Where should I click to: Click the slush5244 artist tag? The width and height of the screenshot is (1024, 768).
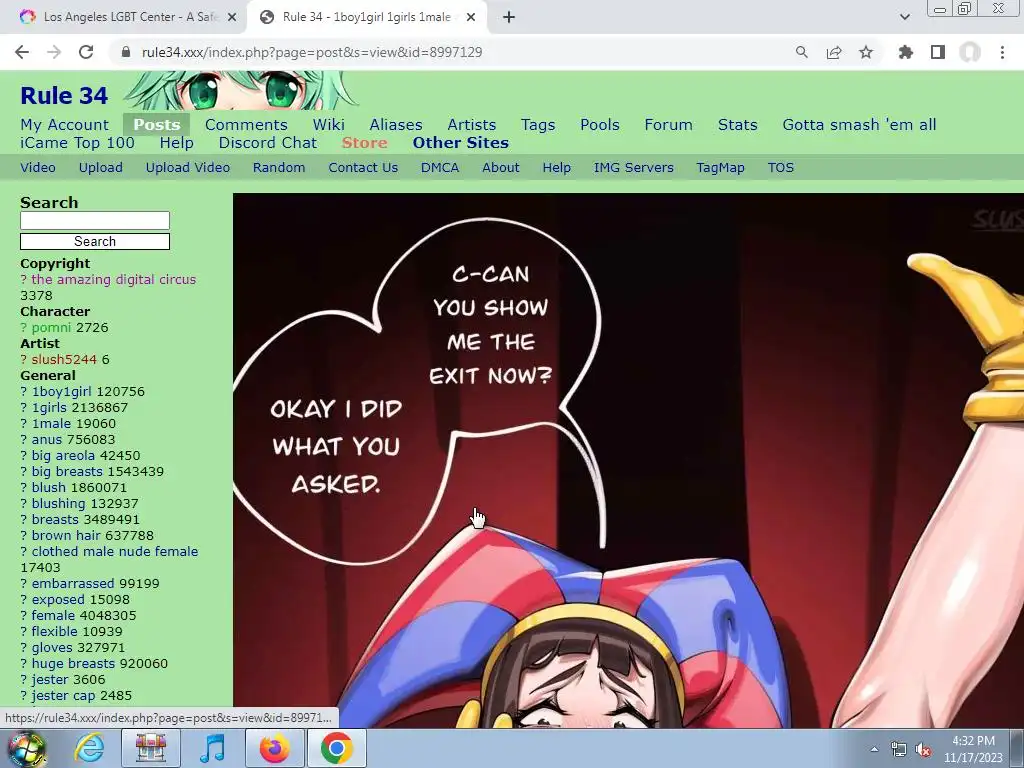click(64, 360)
